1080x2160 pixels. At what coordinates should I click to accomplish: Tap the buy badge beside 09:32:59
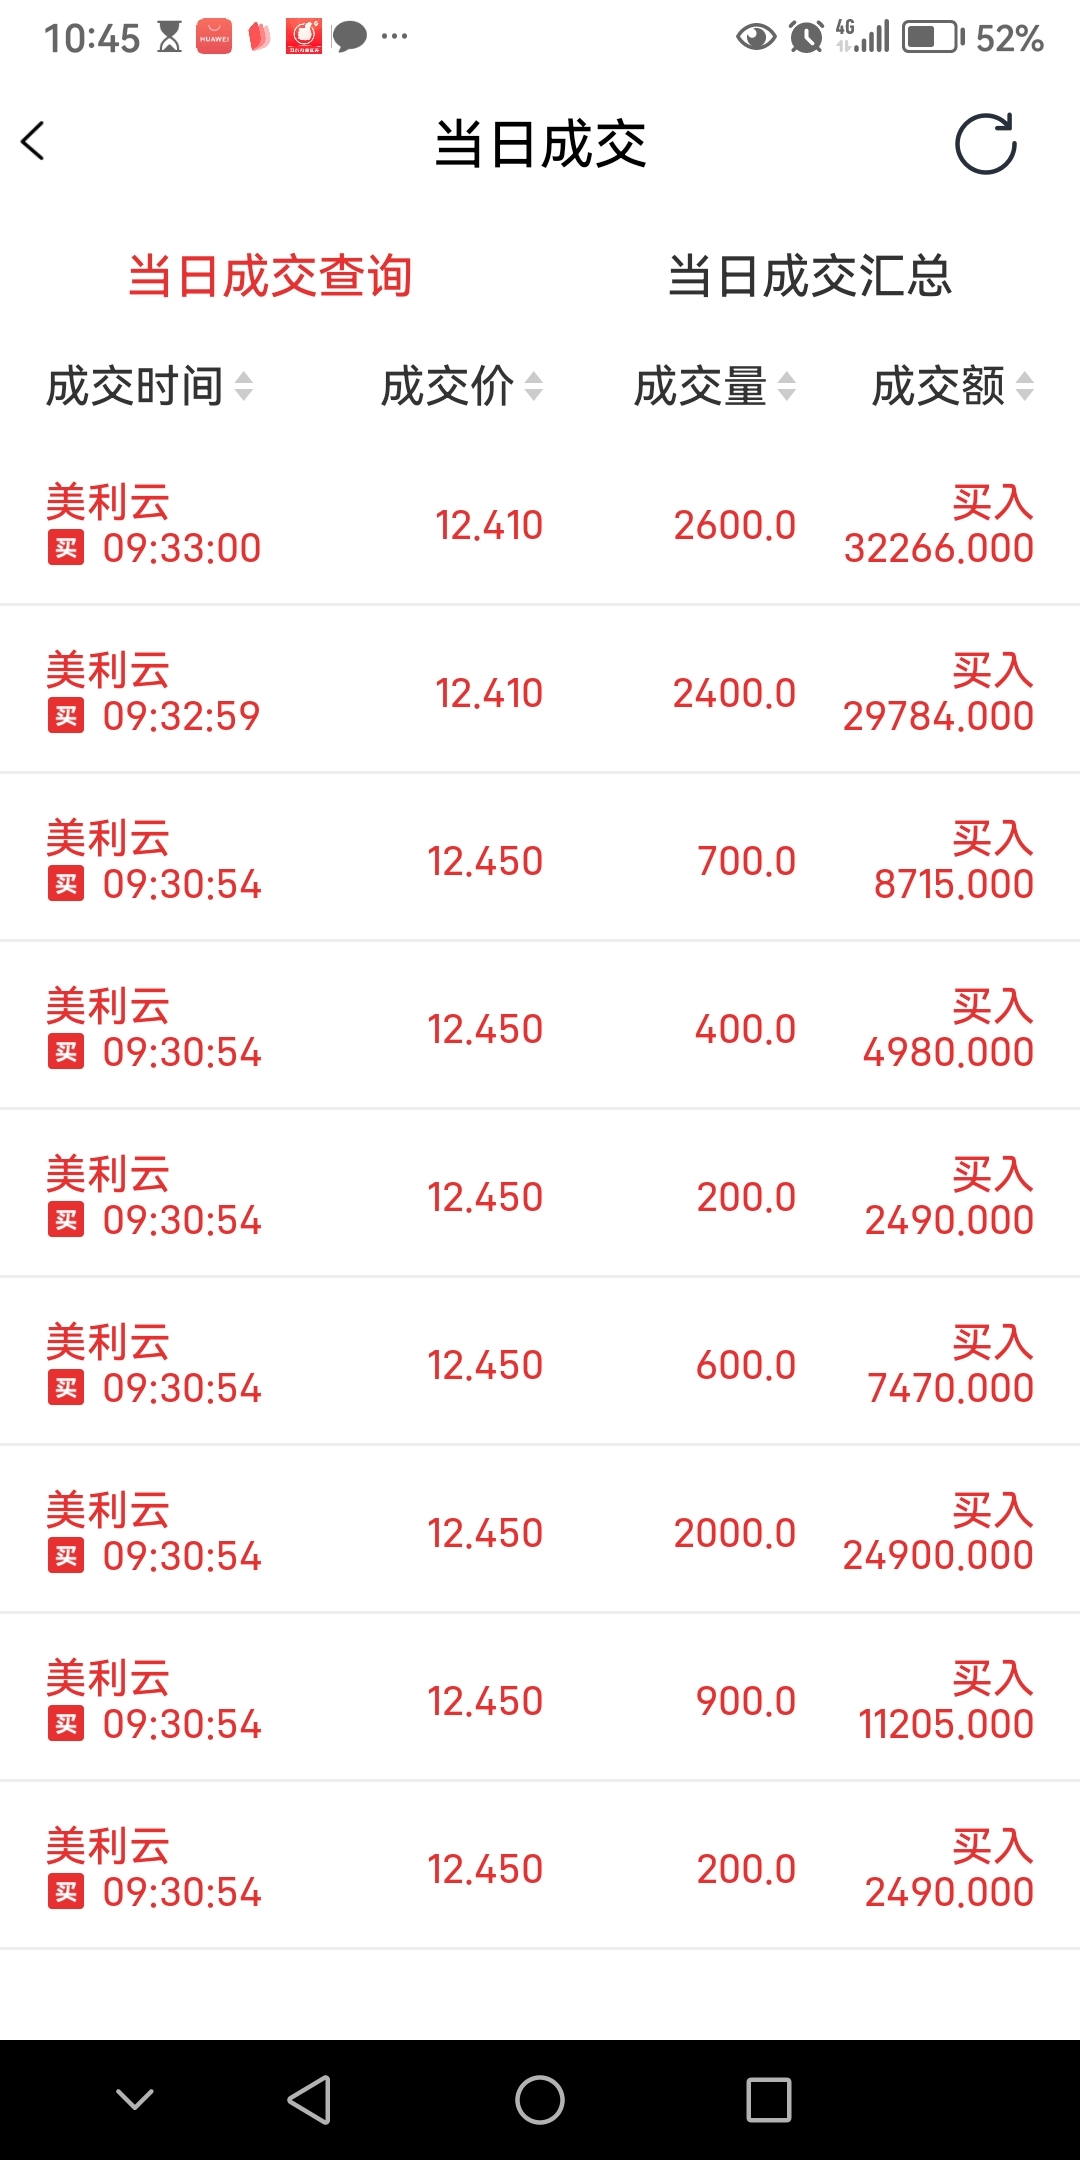pos(66,716)
